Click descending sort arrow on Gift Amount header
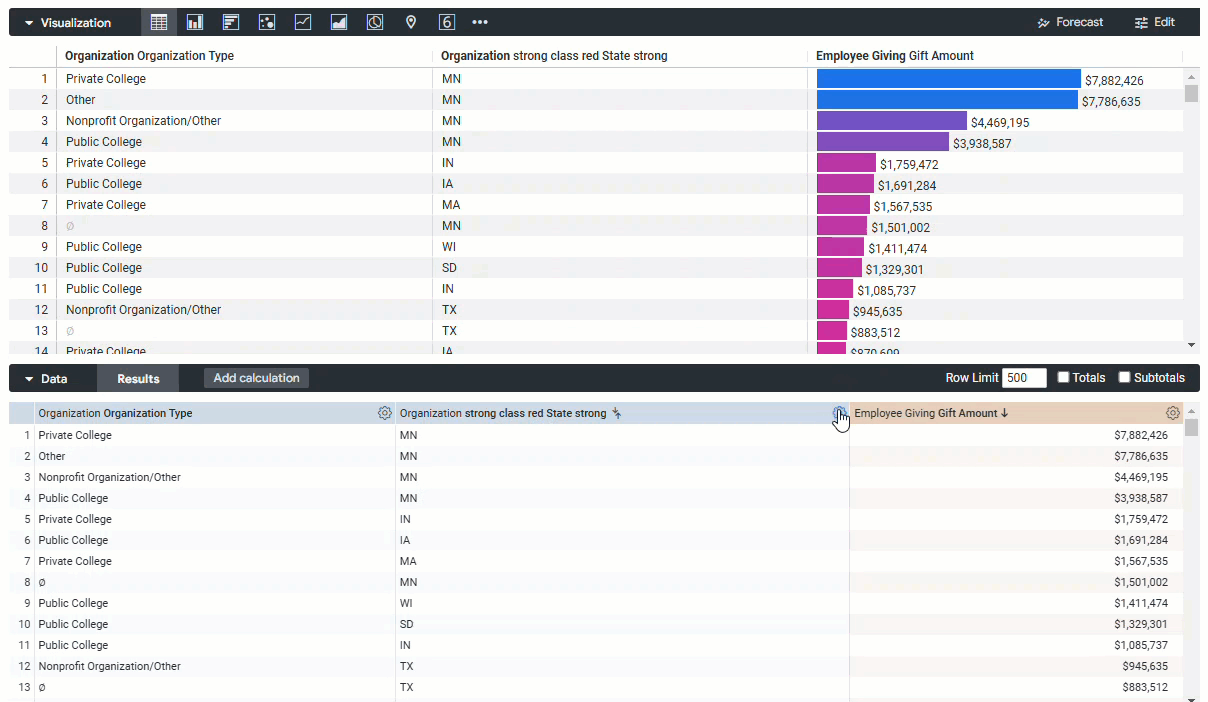The image size is (1208, 702). click(1005, 413)
